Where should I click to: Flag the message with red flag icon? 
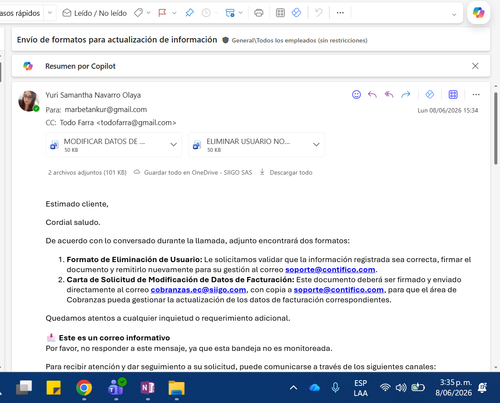point(162,13)
